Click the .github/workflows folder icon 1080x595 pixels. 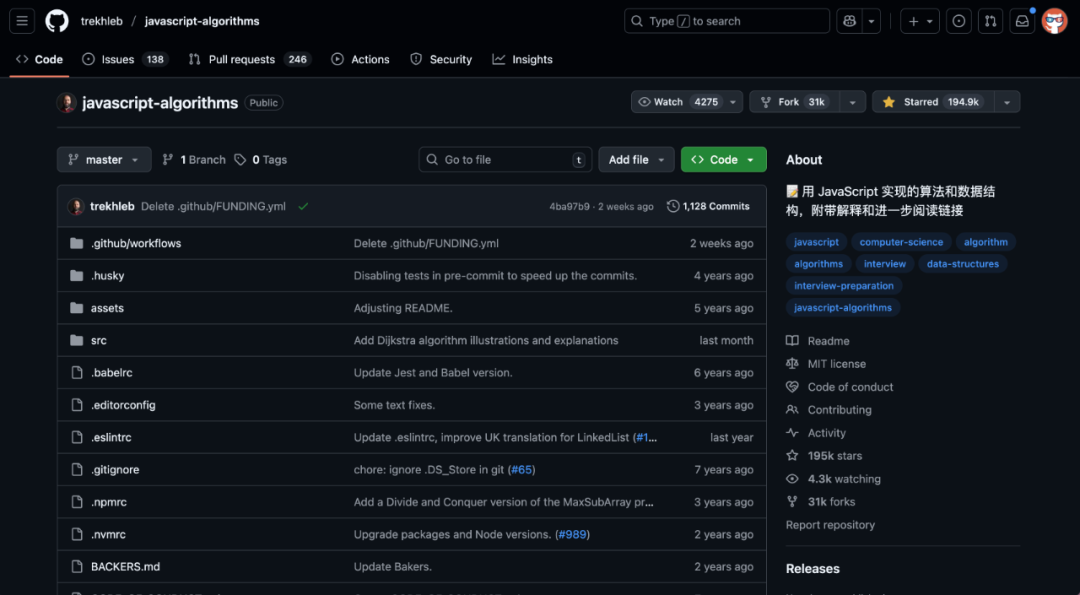click(x=76, y=244)
